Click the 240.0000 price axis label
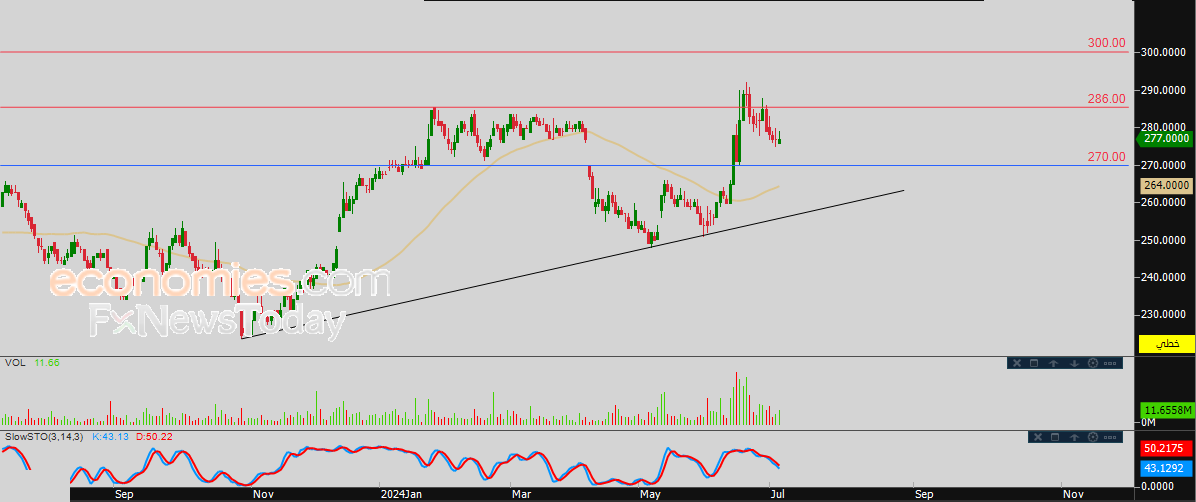This screenshot has height=502, width=1196. coord(1164,278)
